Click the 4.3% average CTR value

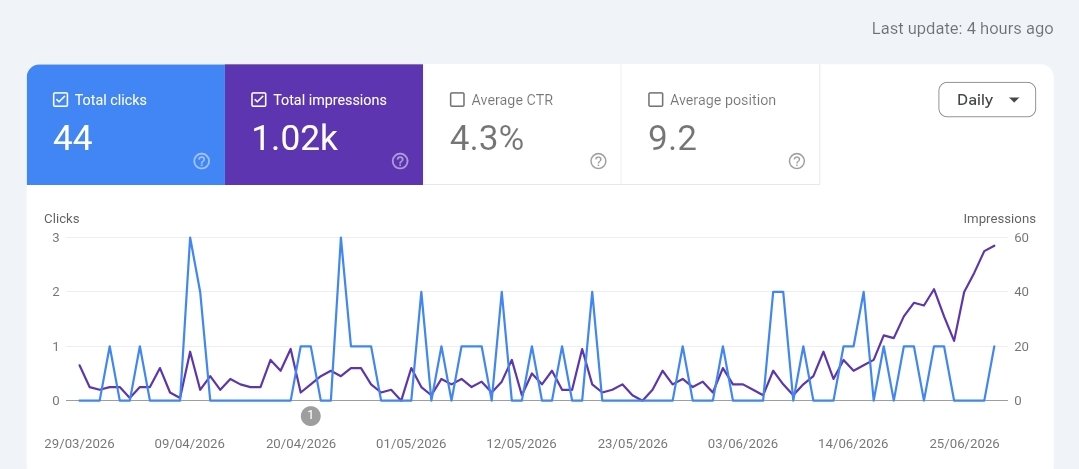(487, 138)
